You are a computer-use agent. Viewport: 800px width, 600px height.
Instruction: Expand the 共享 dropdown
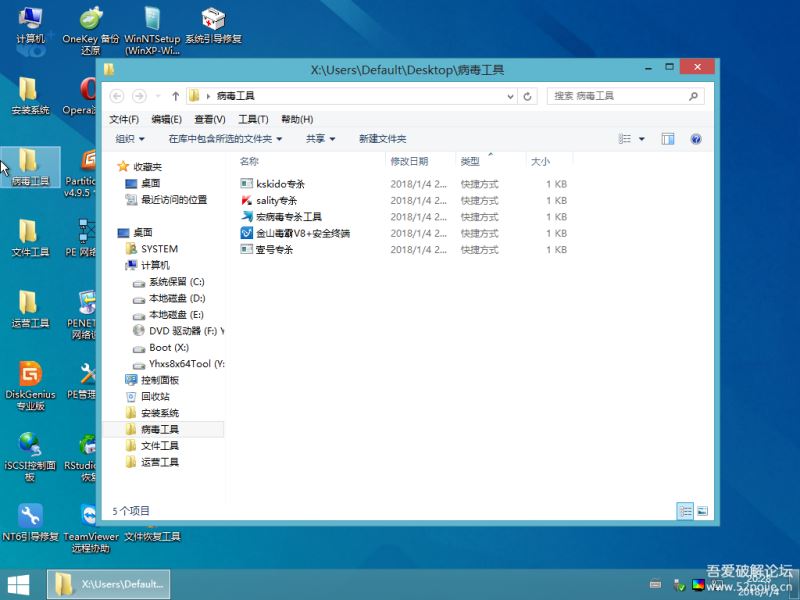320,139
